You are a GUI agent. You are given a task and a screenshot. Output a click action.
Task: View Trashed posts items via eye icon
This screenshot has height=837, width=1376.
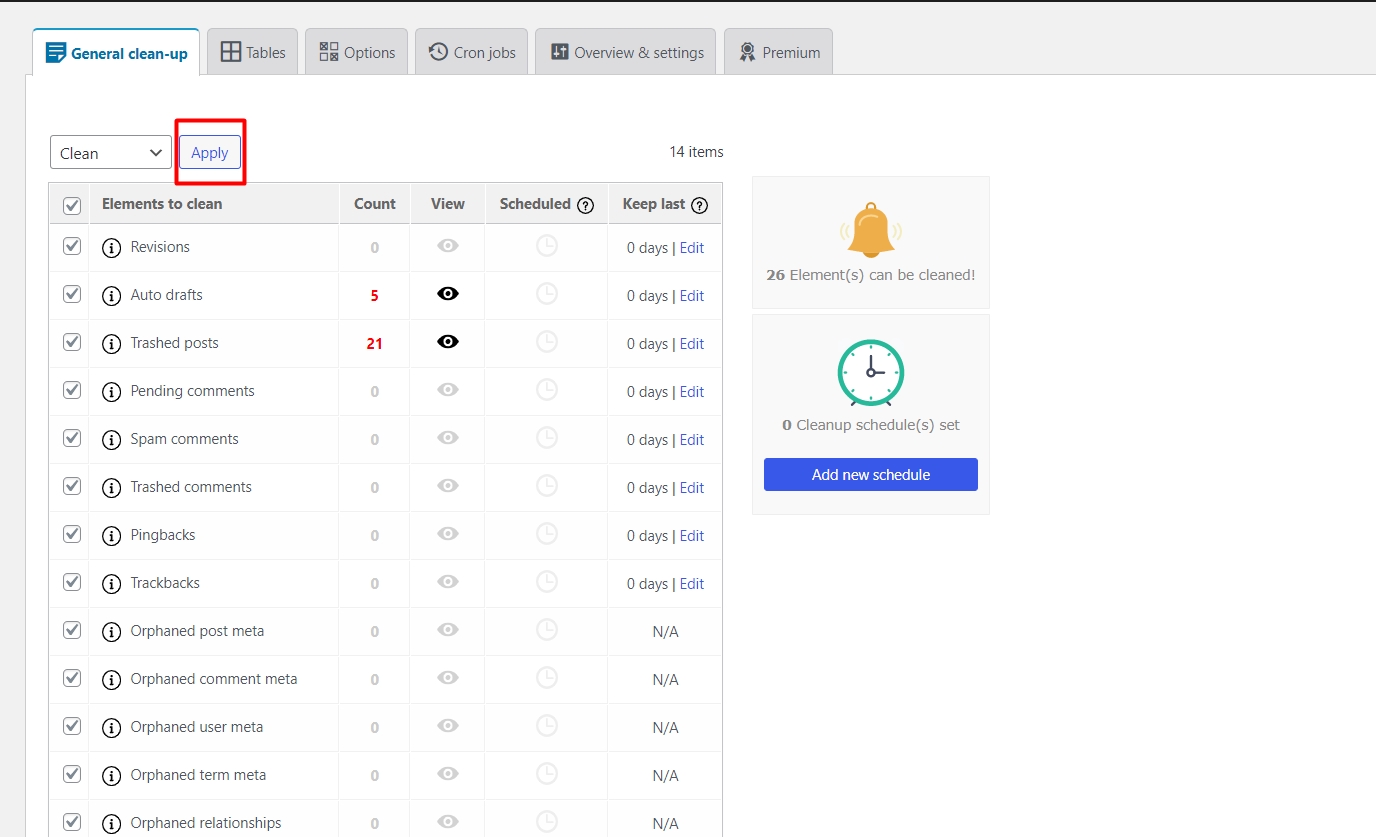(448, 342)
